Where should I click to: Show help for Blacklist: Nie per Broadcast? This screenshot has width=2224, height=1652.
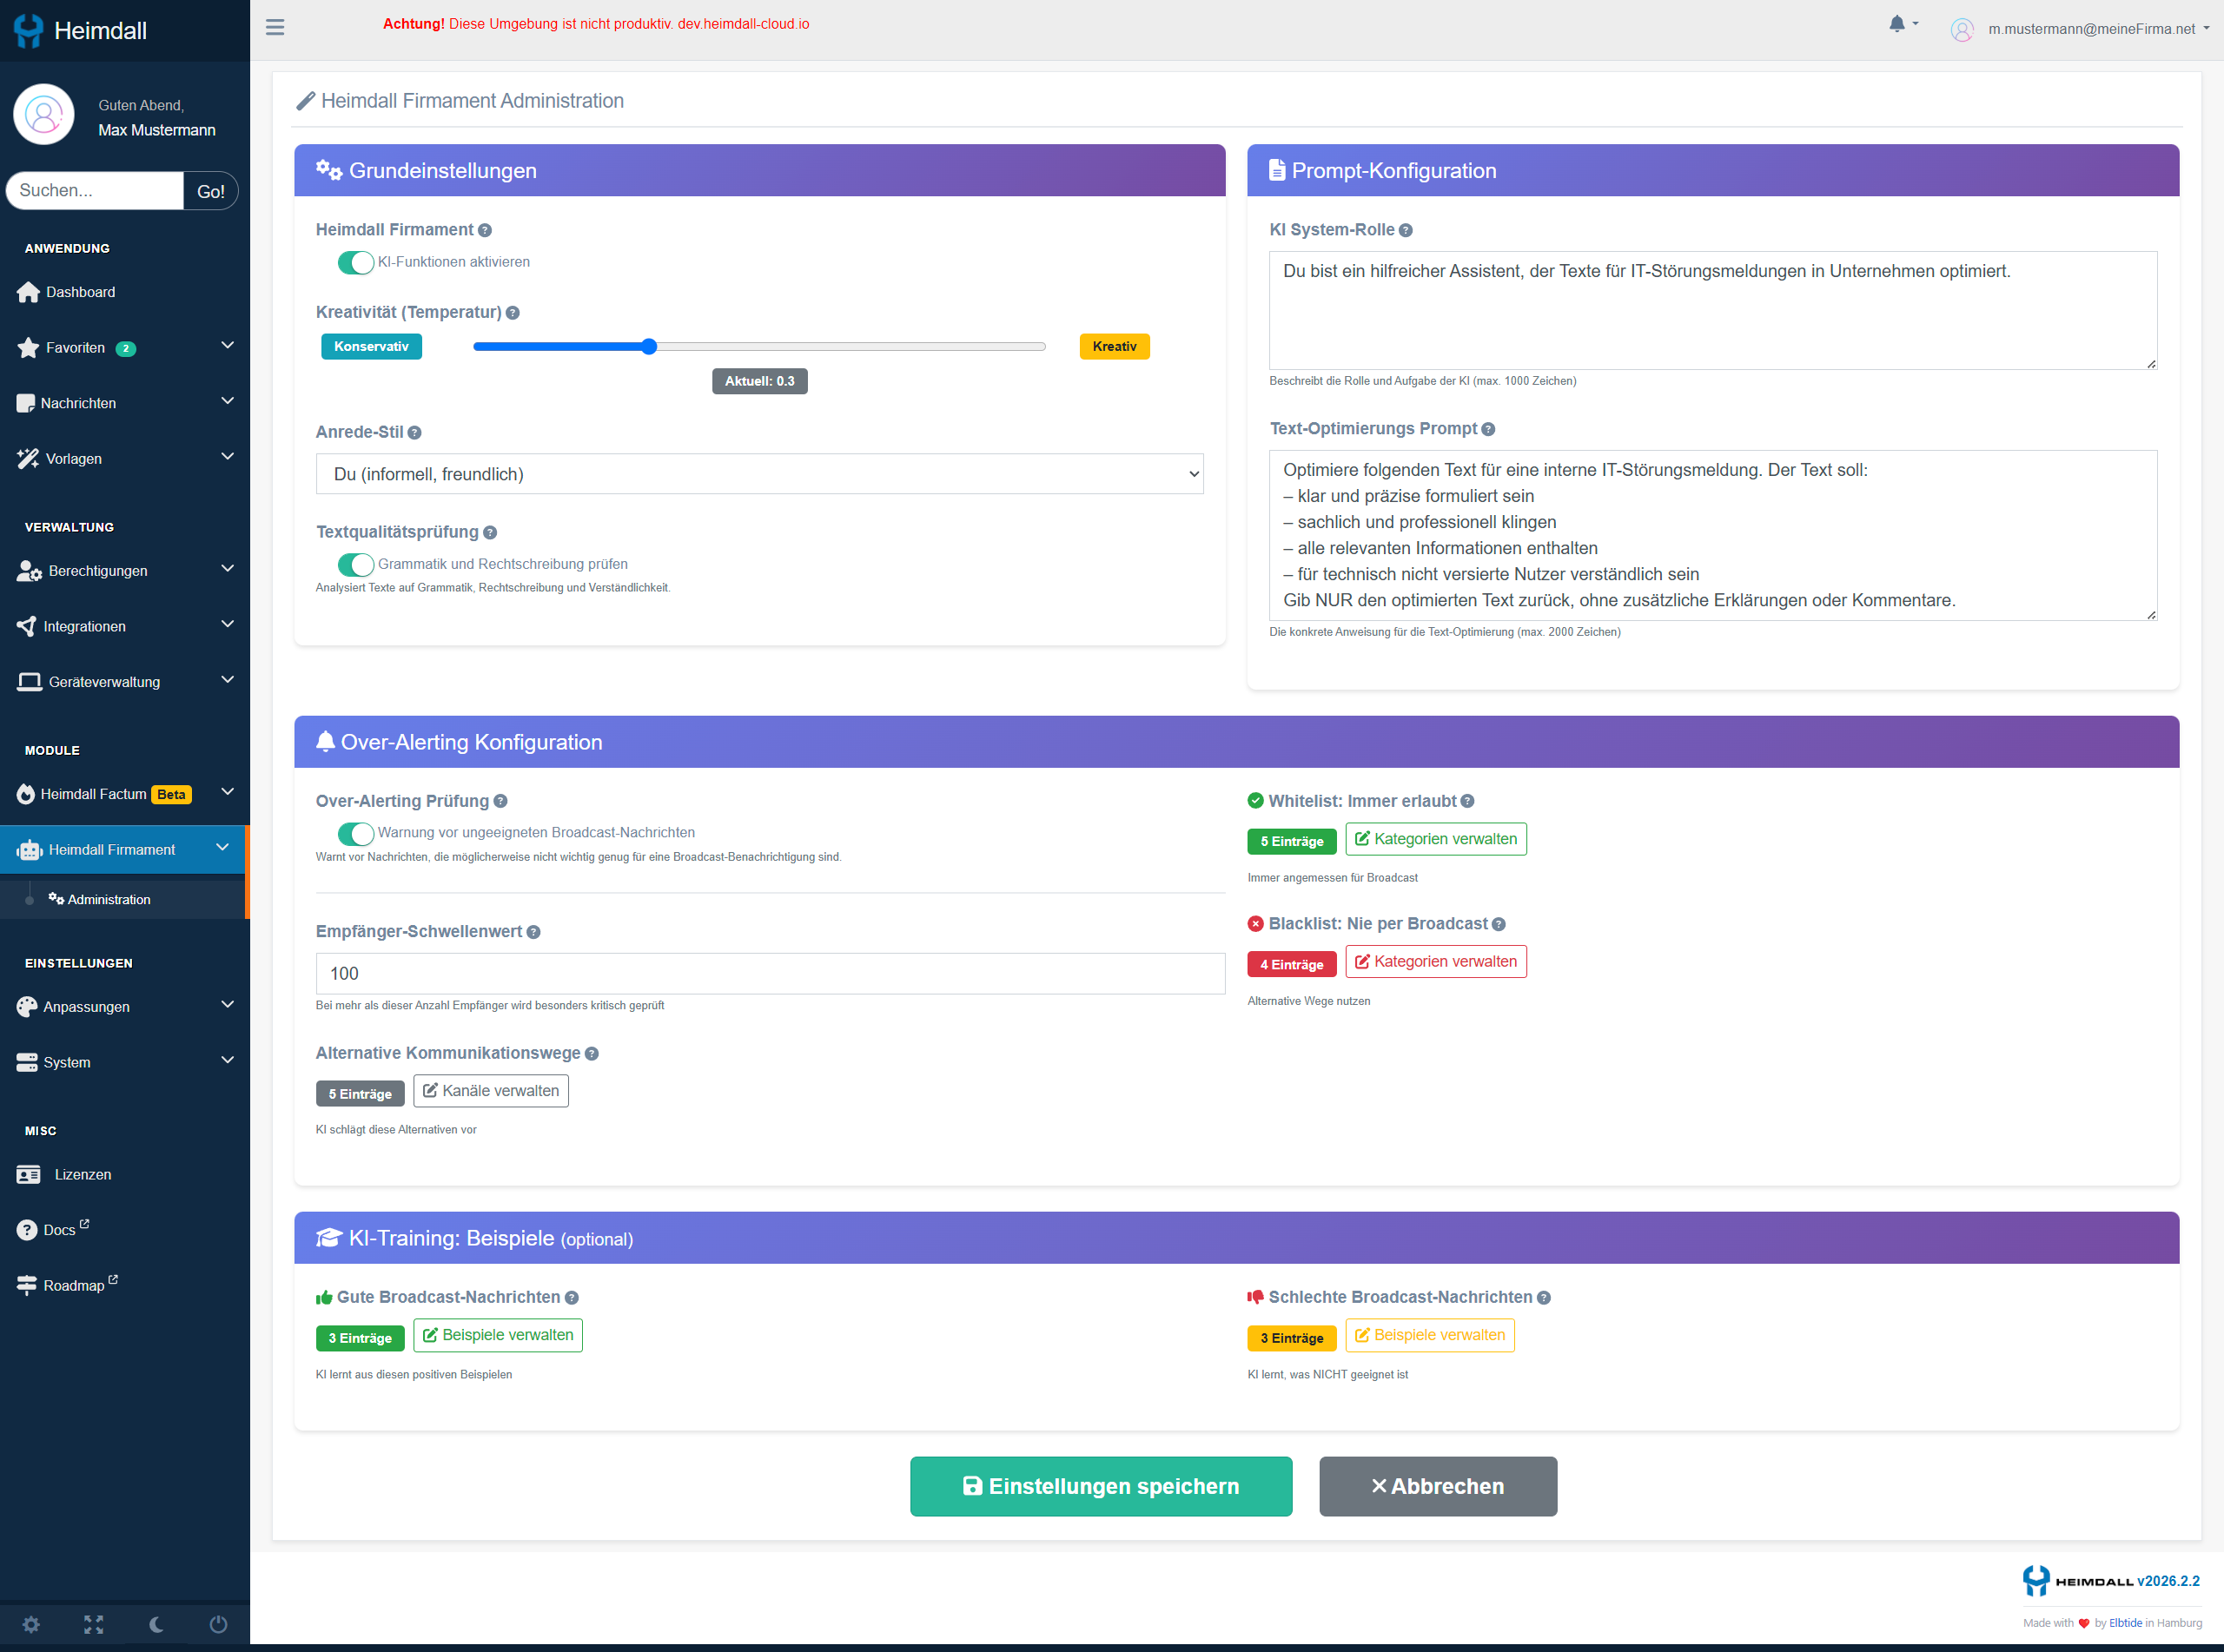1499,925
